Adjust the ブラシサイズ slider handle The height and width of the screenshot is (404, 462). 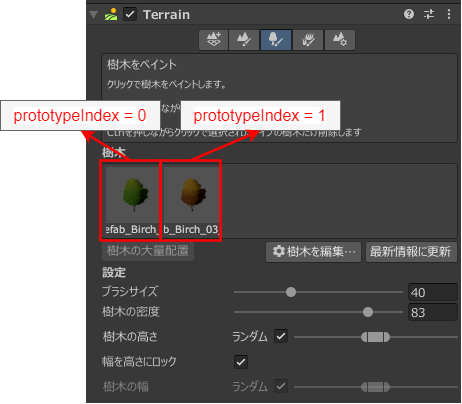(291, 292)
